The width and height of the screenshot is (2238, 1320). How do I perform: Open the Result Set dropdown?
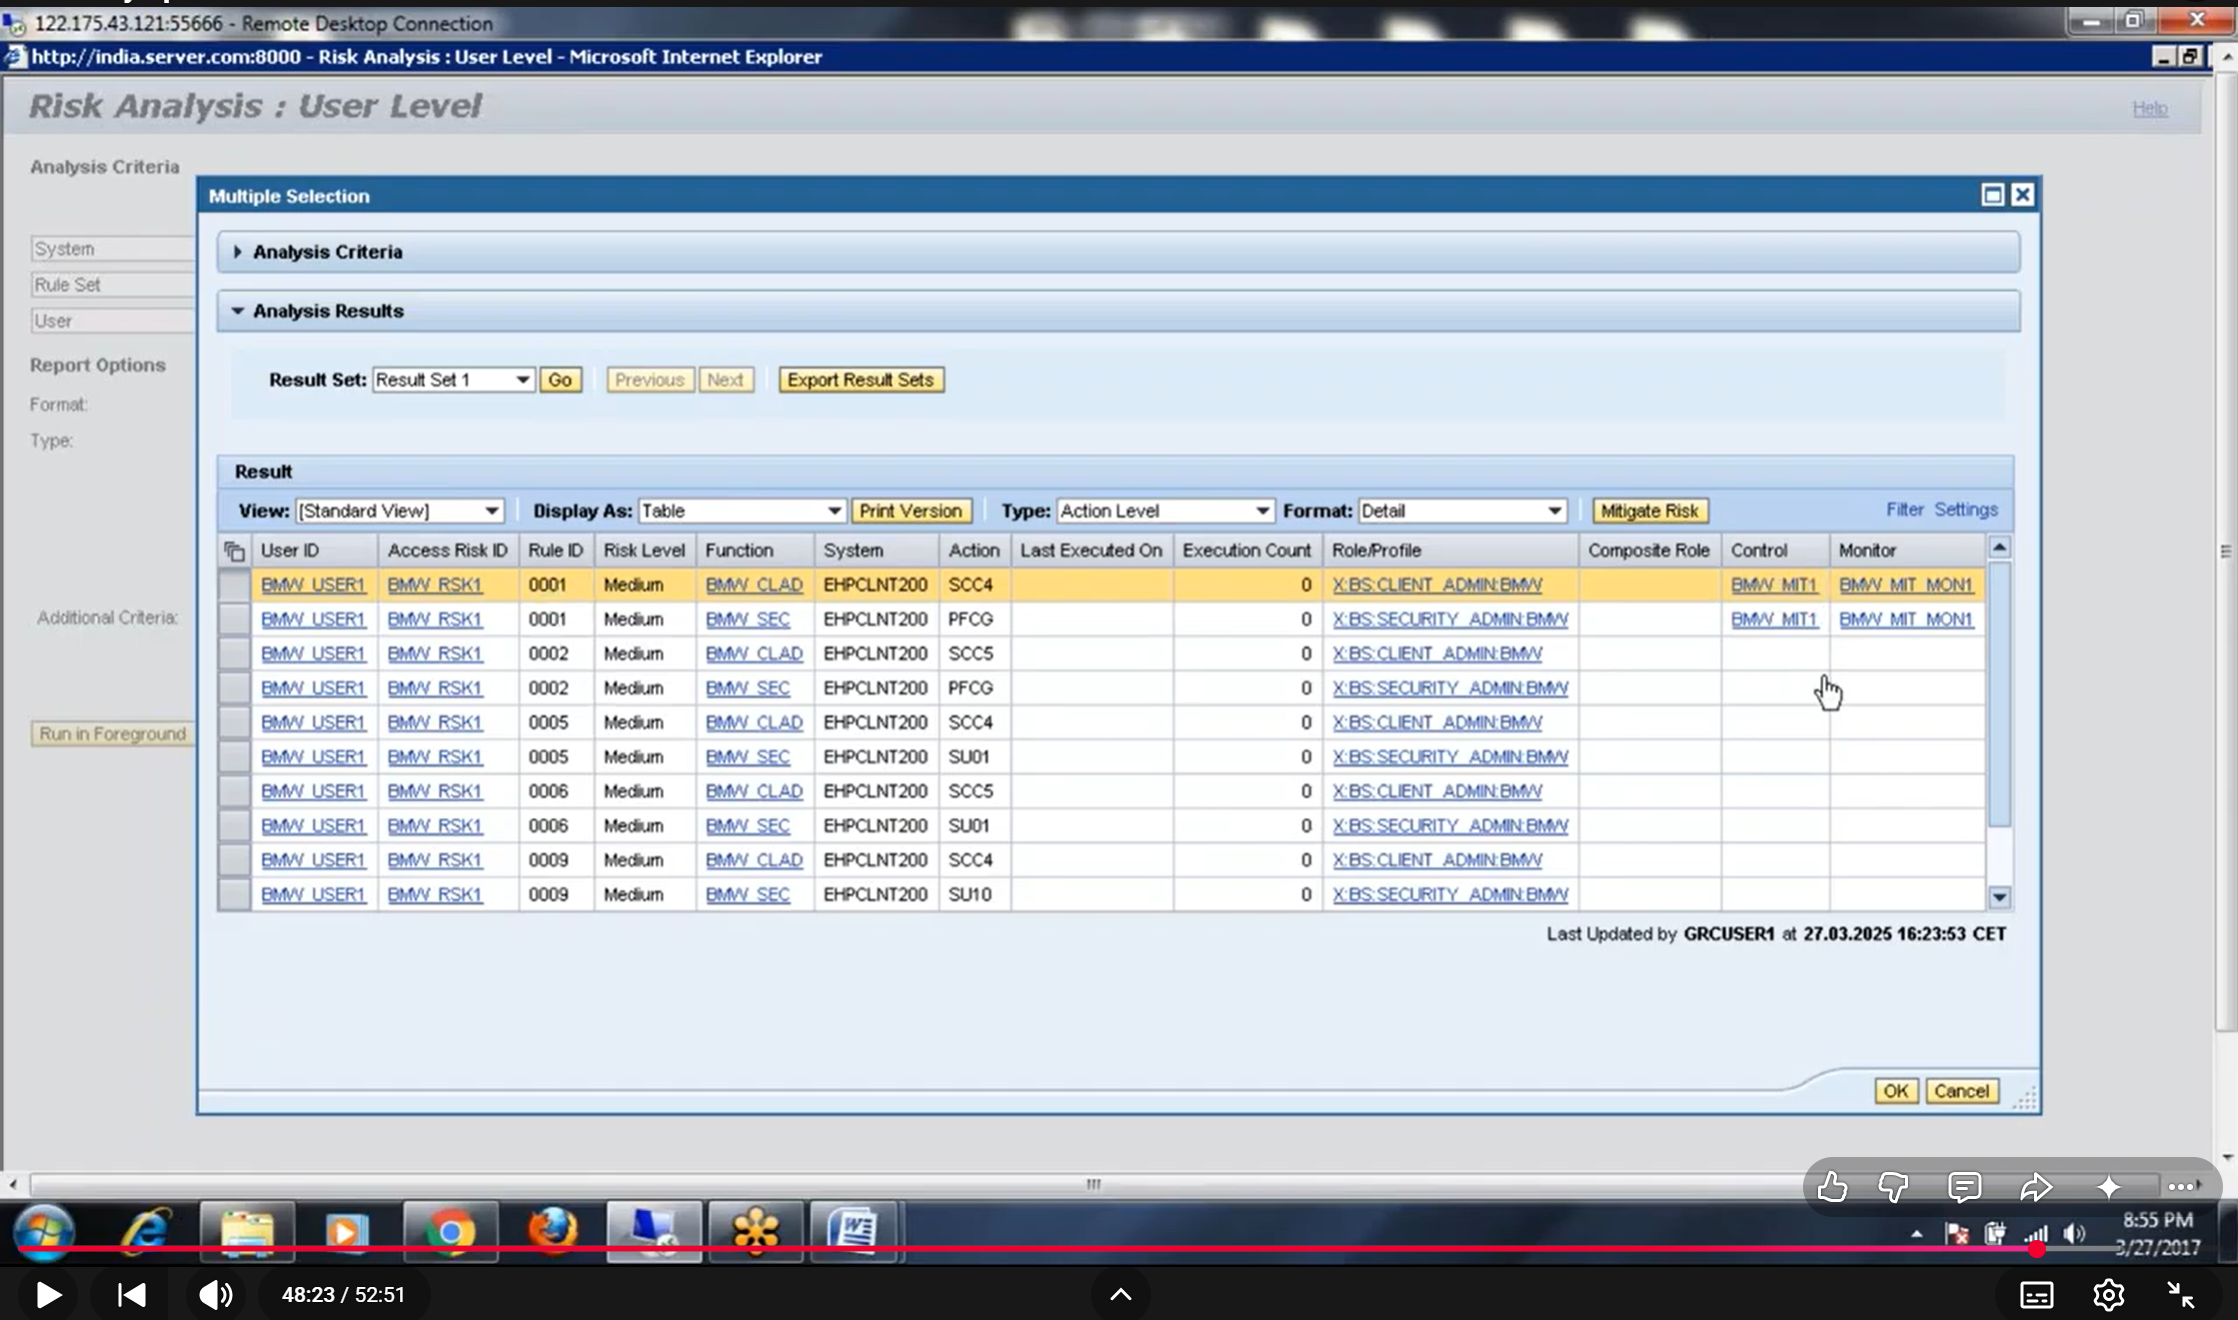click(523, 380)
